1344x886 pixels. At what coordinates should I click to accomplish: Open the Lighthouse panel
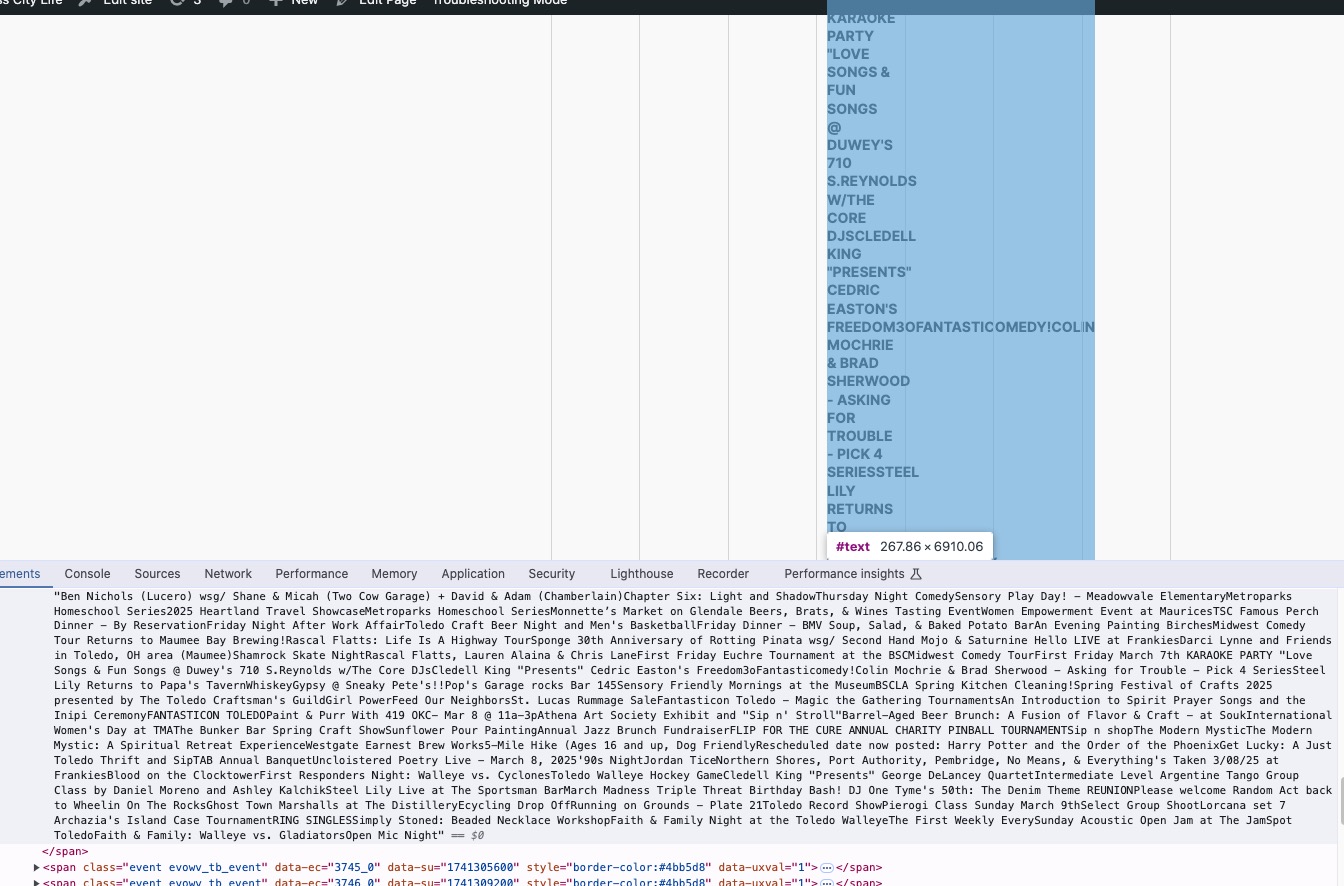pos(642,574)
